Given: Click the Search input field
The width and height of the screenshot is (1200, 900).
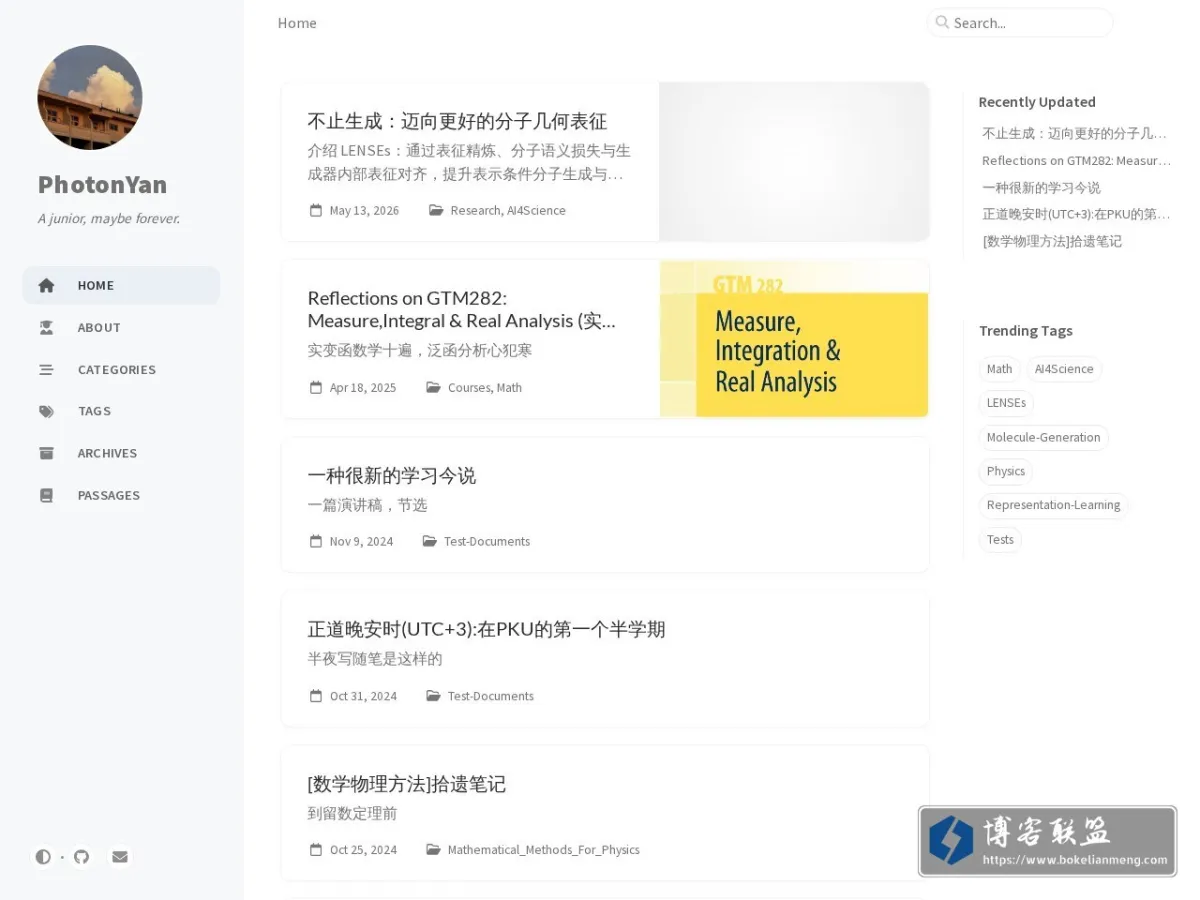Looking at the screenshot, I should tap(1020, 22).
